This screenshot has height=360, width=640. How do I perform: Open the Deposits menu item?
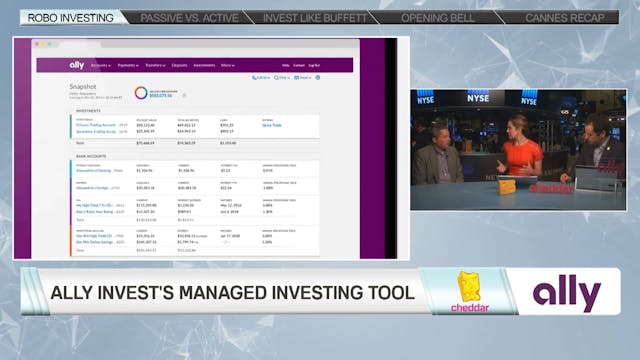(x=179, y=65)
